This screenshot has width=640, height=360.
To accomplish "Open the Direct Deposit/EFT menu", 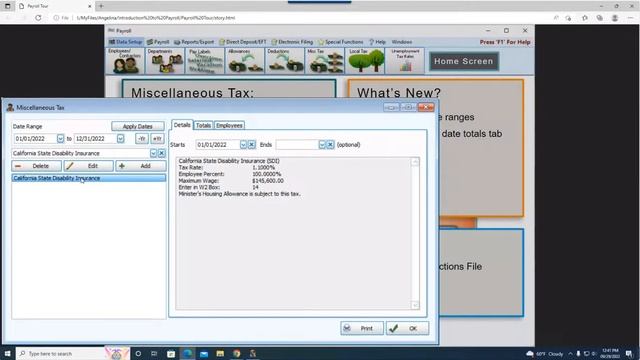I will (243, 42).
